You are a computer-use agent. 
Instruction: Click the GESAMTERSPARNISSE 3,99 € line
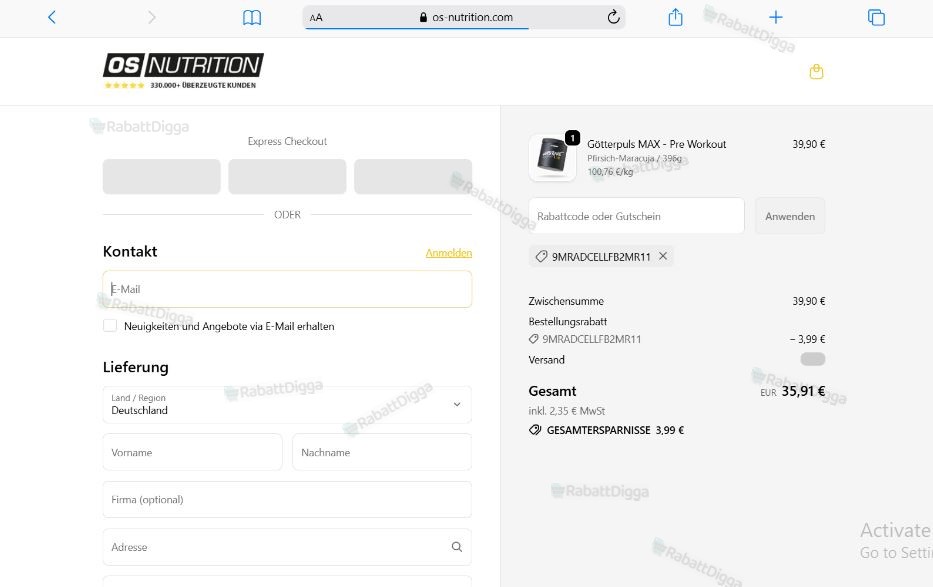pos(606,430)
